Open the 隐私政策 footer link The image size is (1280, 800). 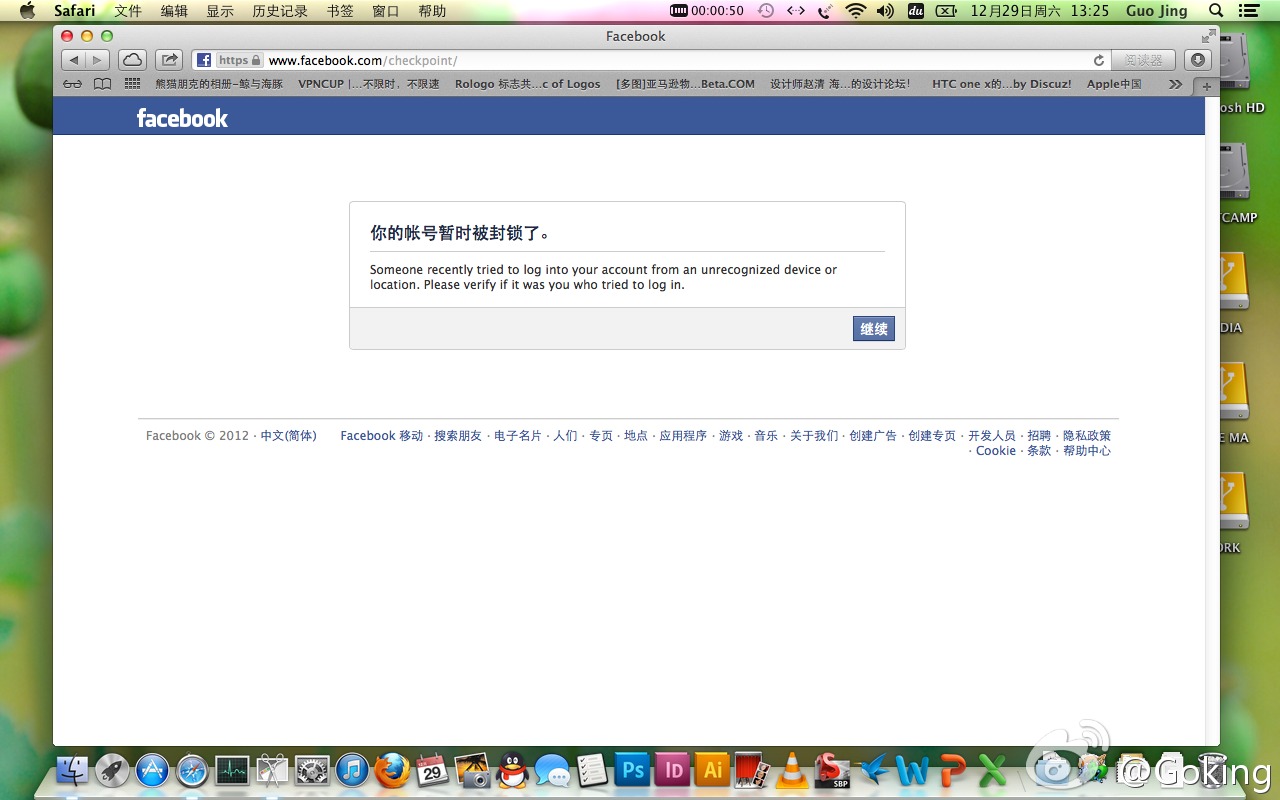(1087, 436)
